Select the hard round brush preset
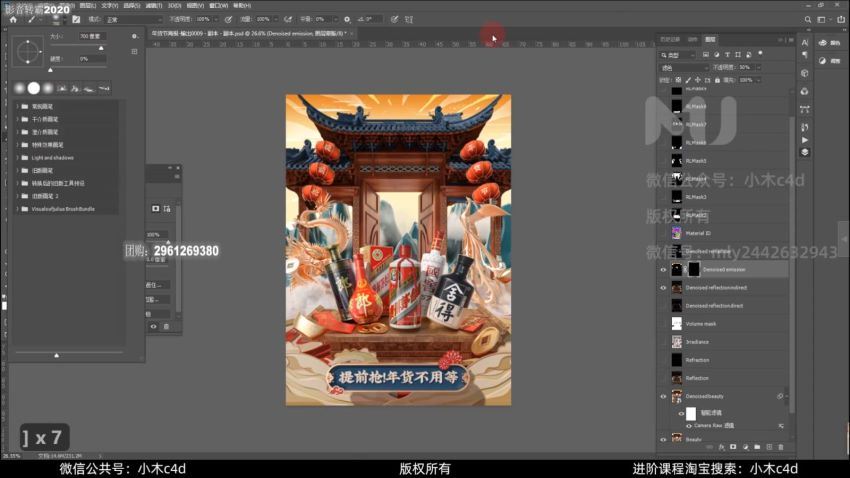The image size is (850, 478). [34, 88]
